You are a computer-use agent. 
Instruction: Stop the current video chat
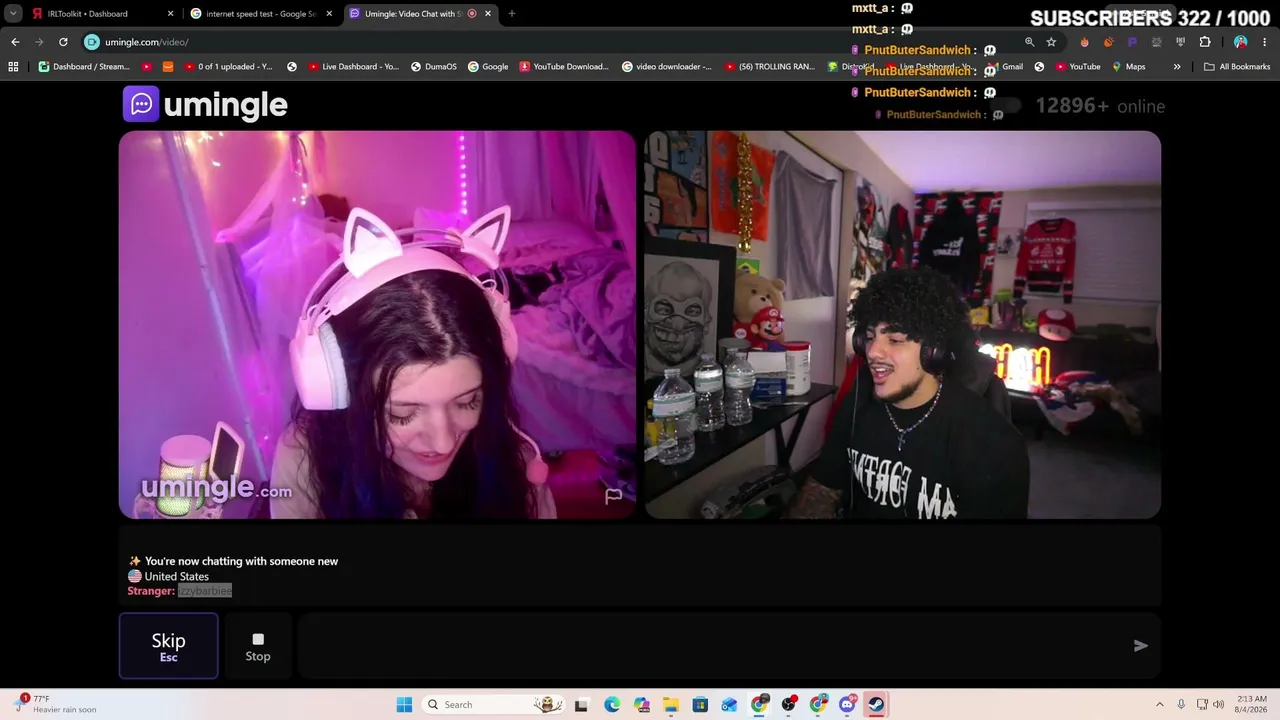click(x=258, y=646)
